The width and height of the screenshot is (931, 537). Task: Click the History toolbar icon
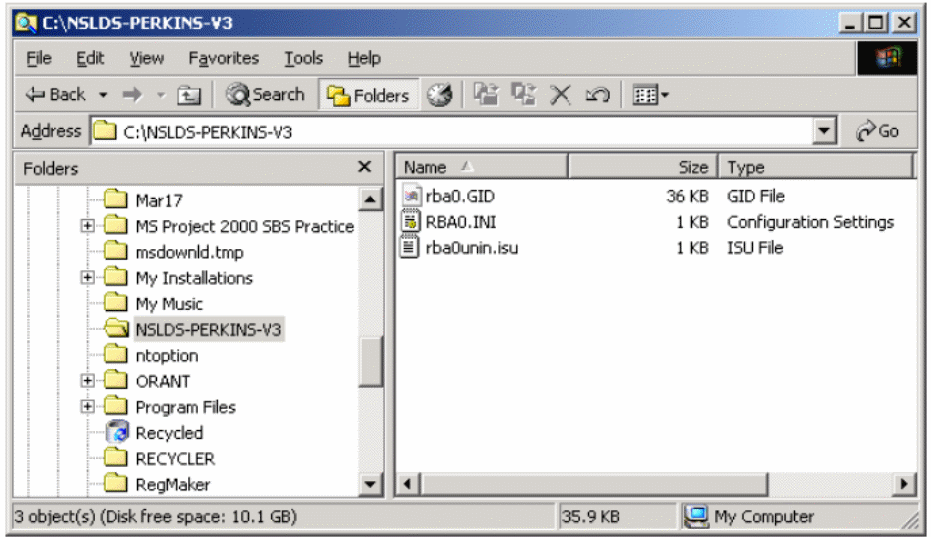coord(439,95)
